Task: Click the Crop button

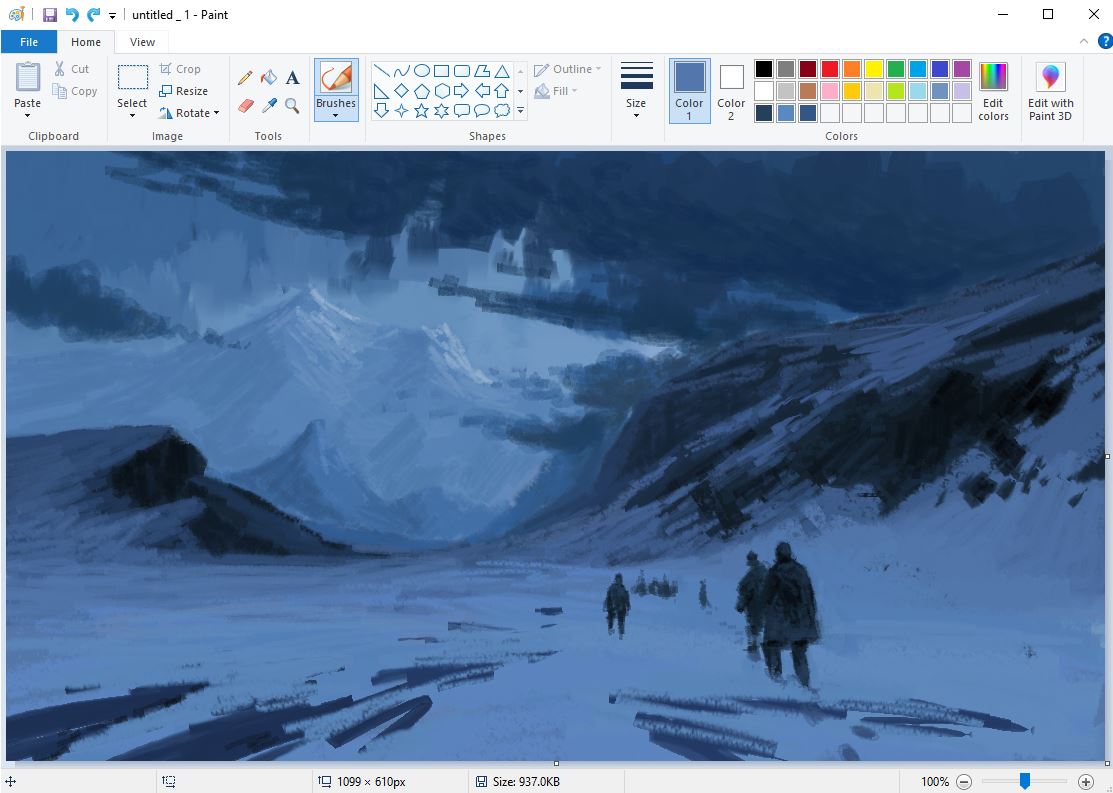Action: click(x=180, y=69)
